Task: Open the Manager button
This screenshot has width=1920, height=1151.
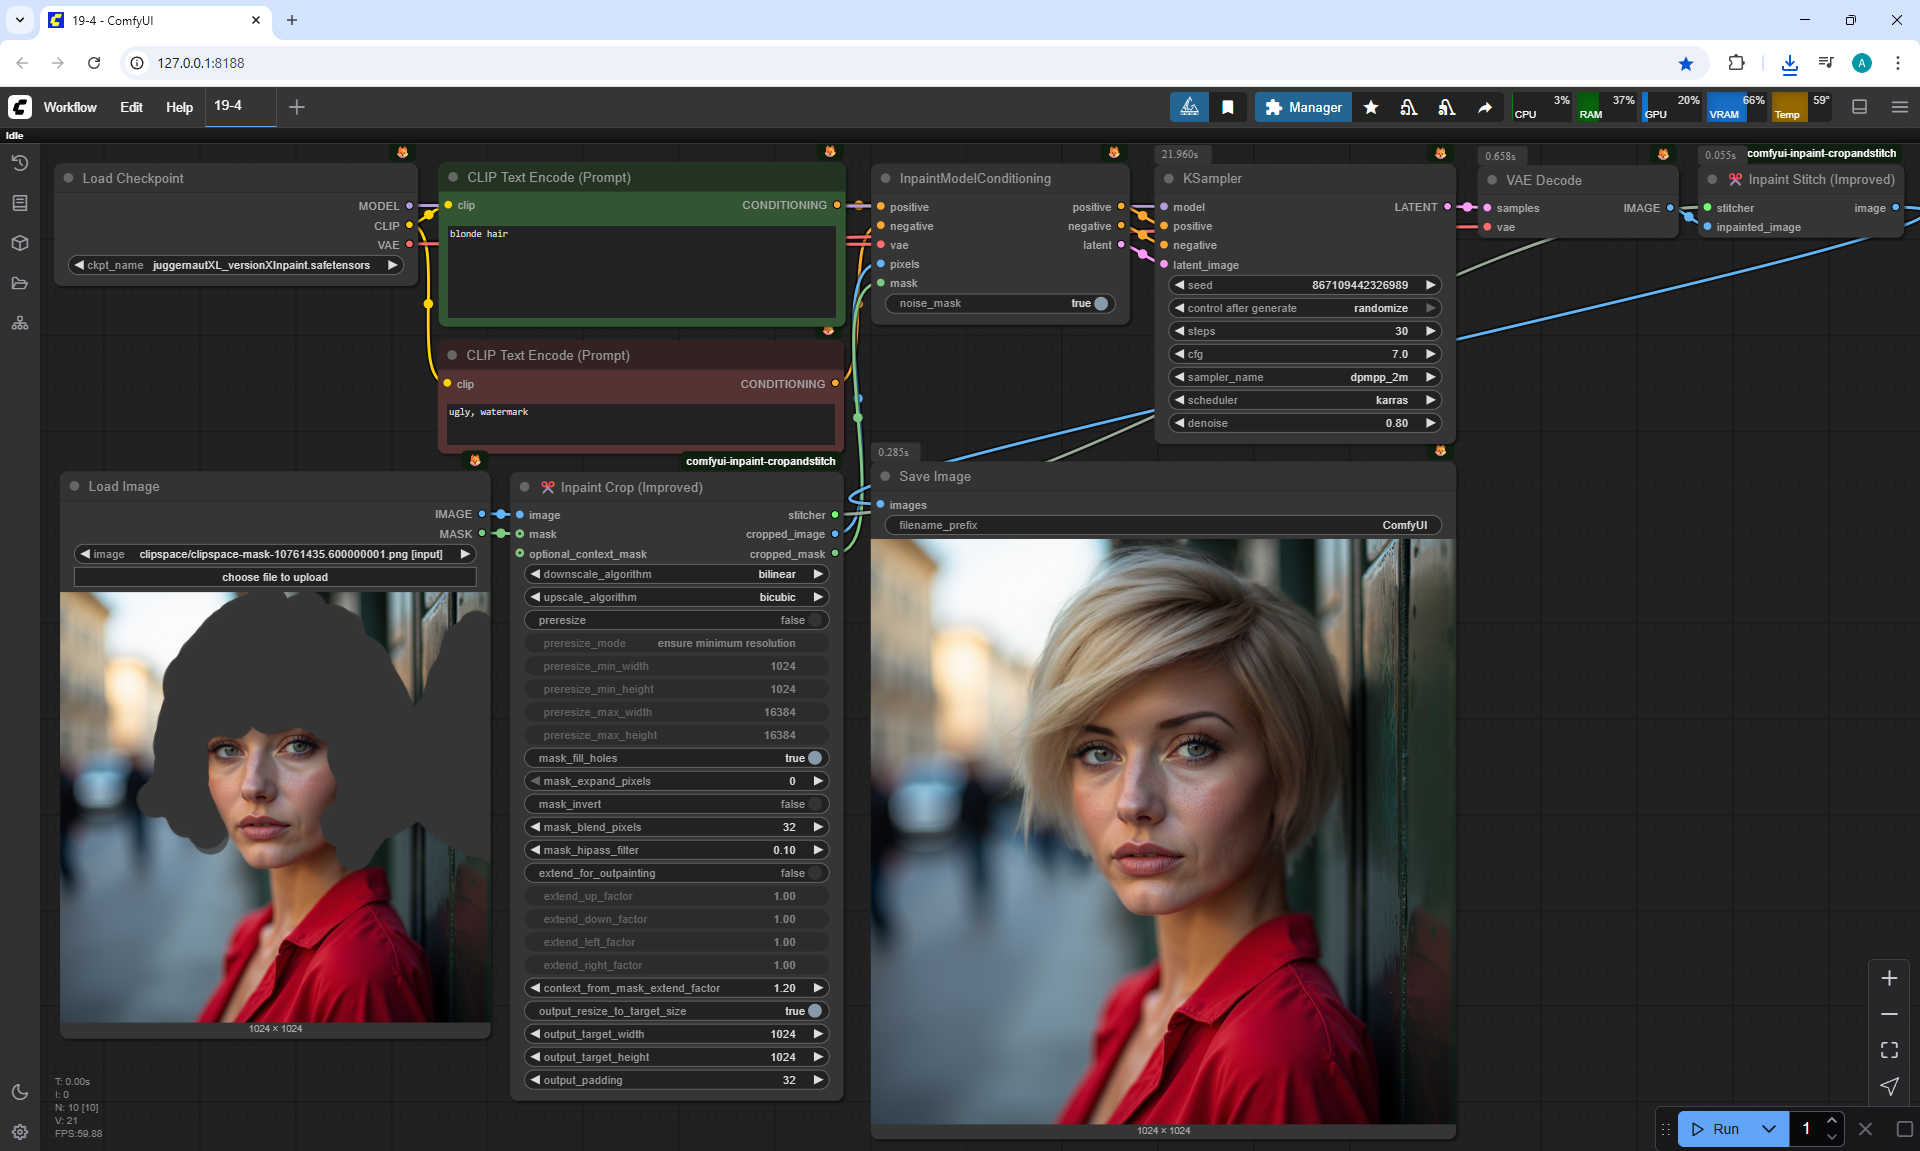Action: click(1303, 107)
